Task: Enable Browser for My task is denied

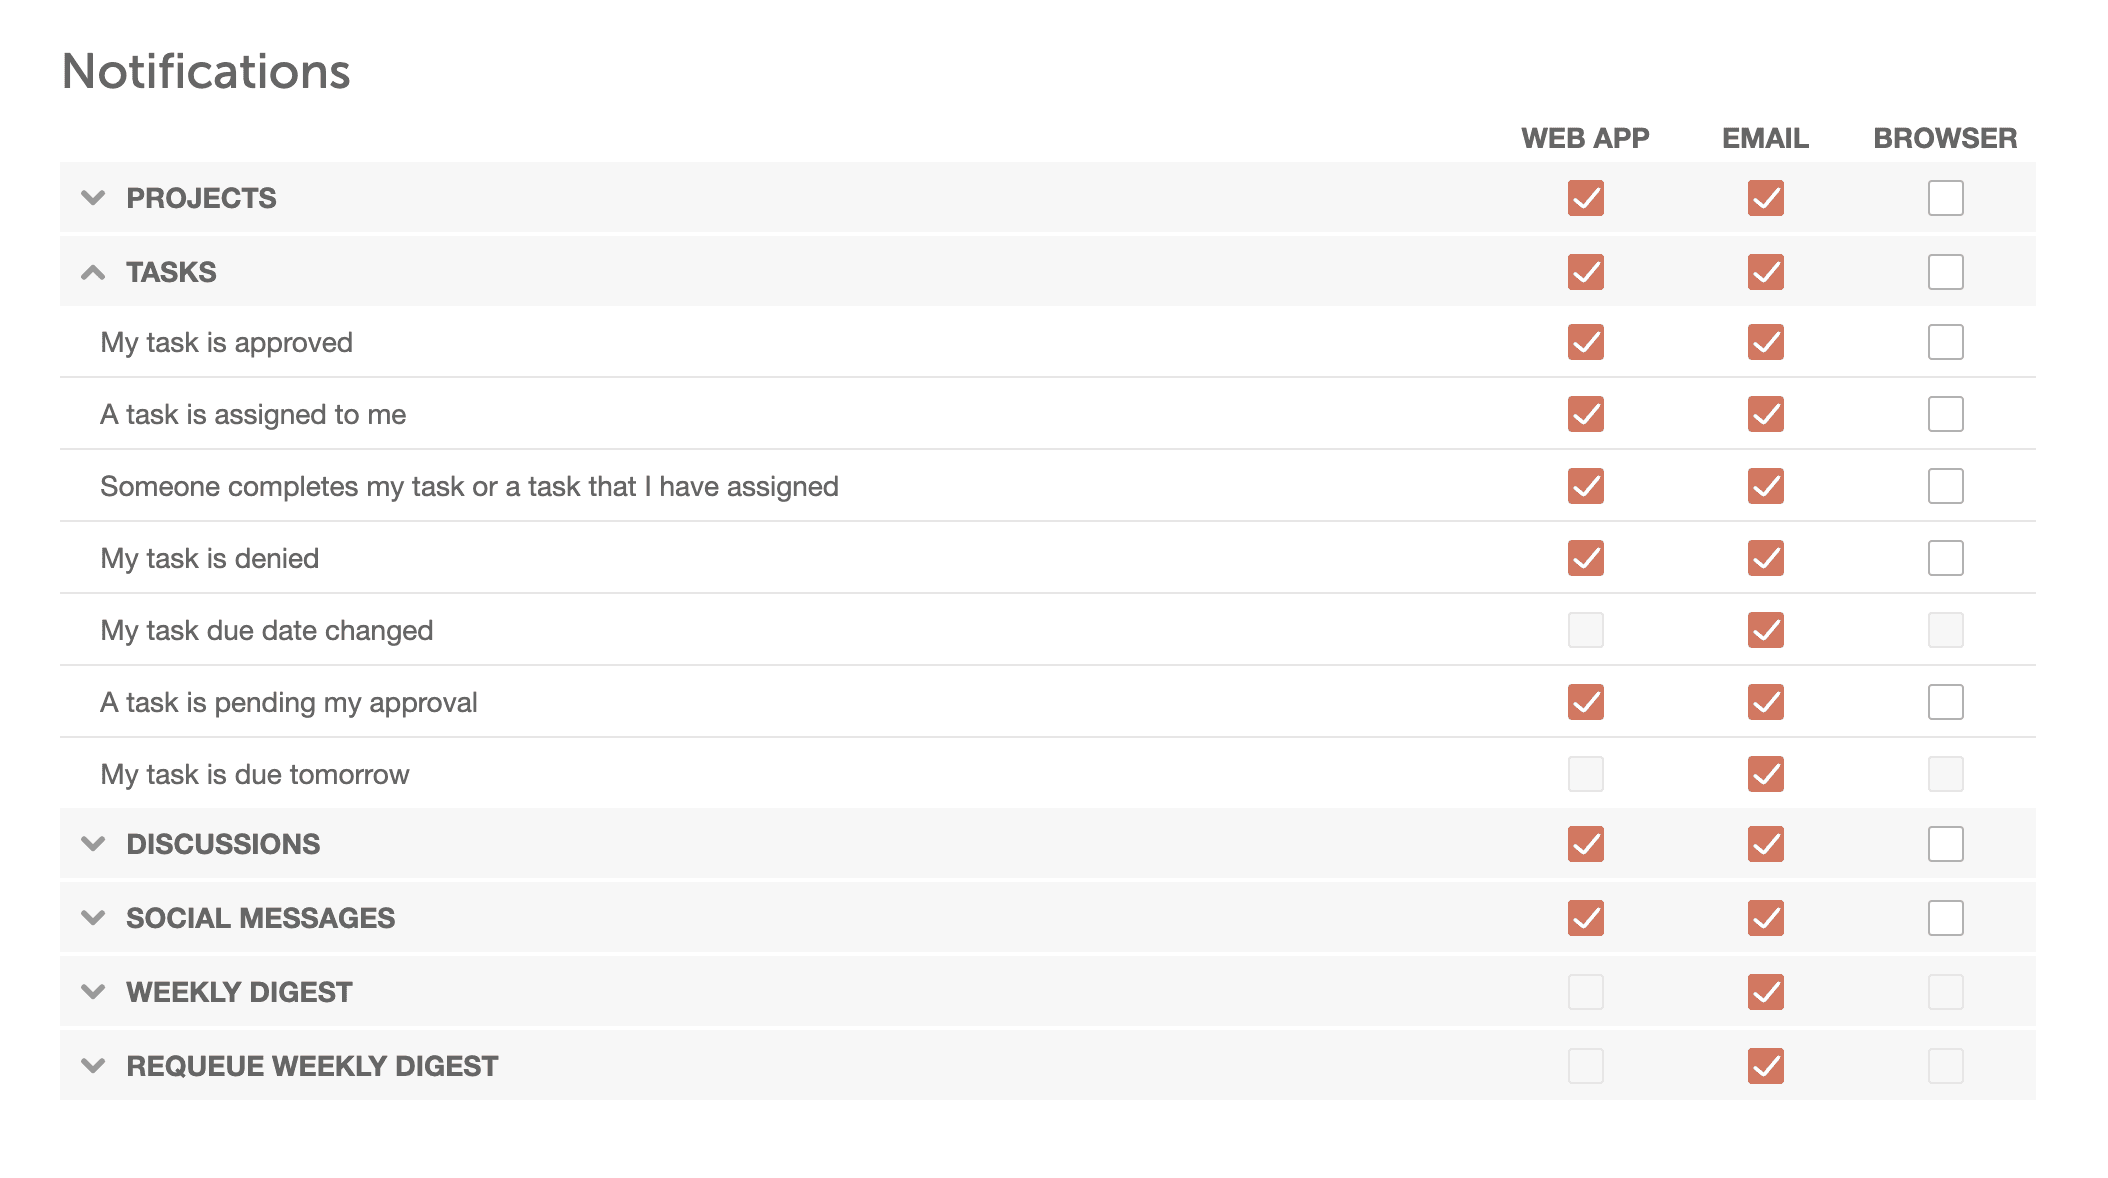Action: point(1946,558)
